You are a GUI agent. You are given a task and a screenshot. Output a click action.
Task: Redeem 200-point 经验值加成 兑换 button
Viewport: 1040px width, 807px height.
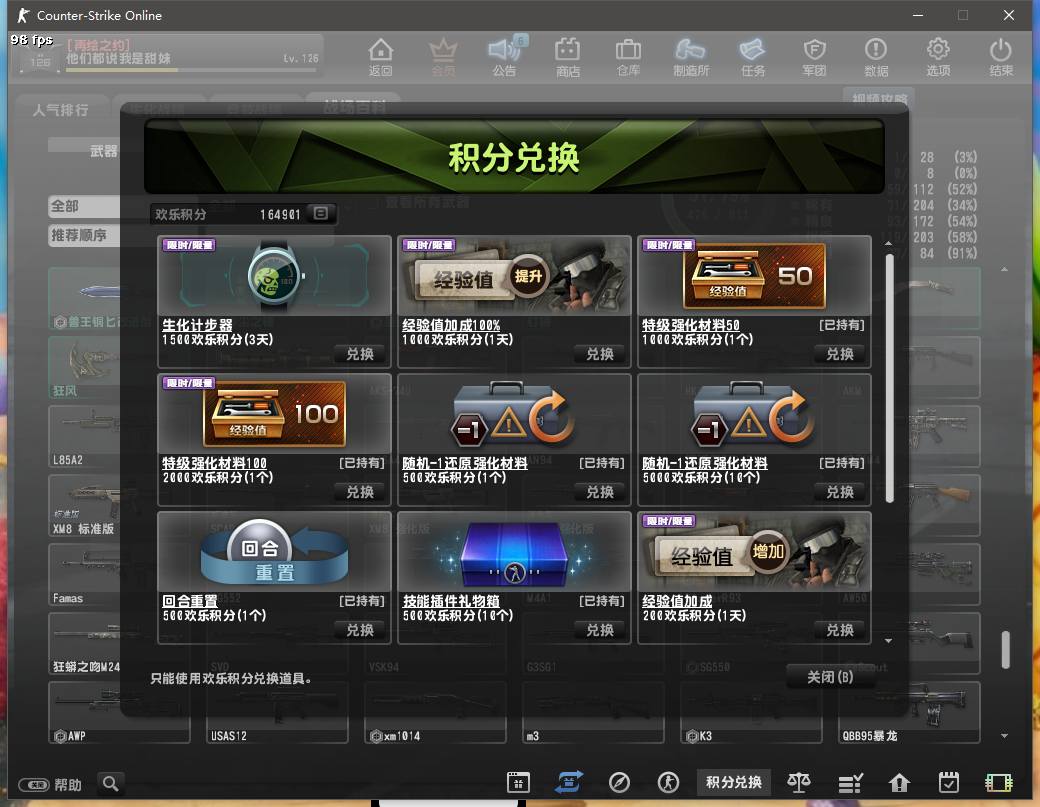[840, 630]
